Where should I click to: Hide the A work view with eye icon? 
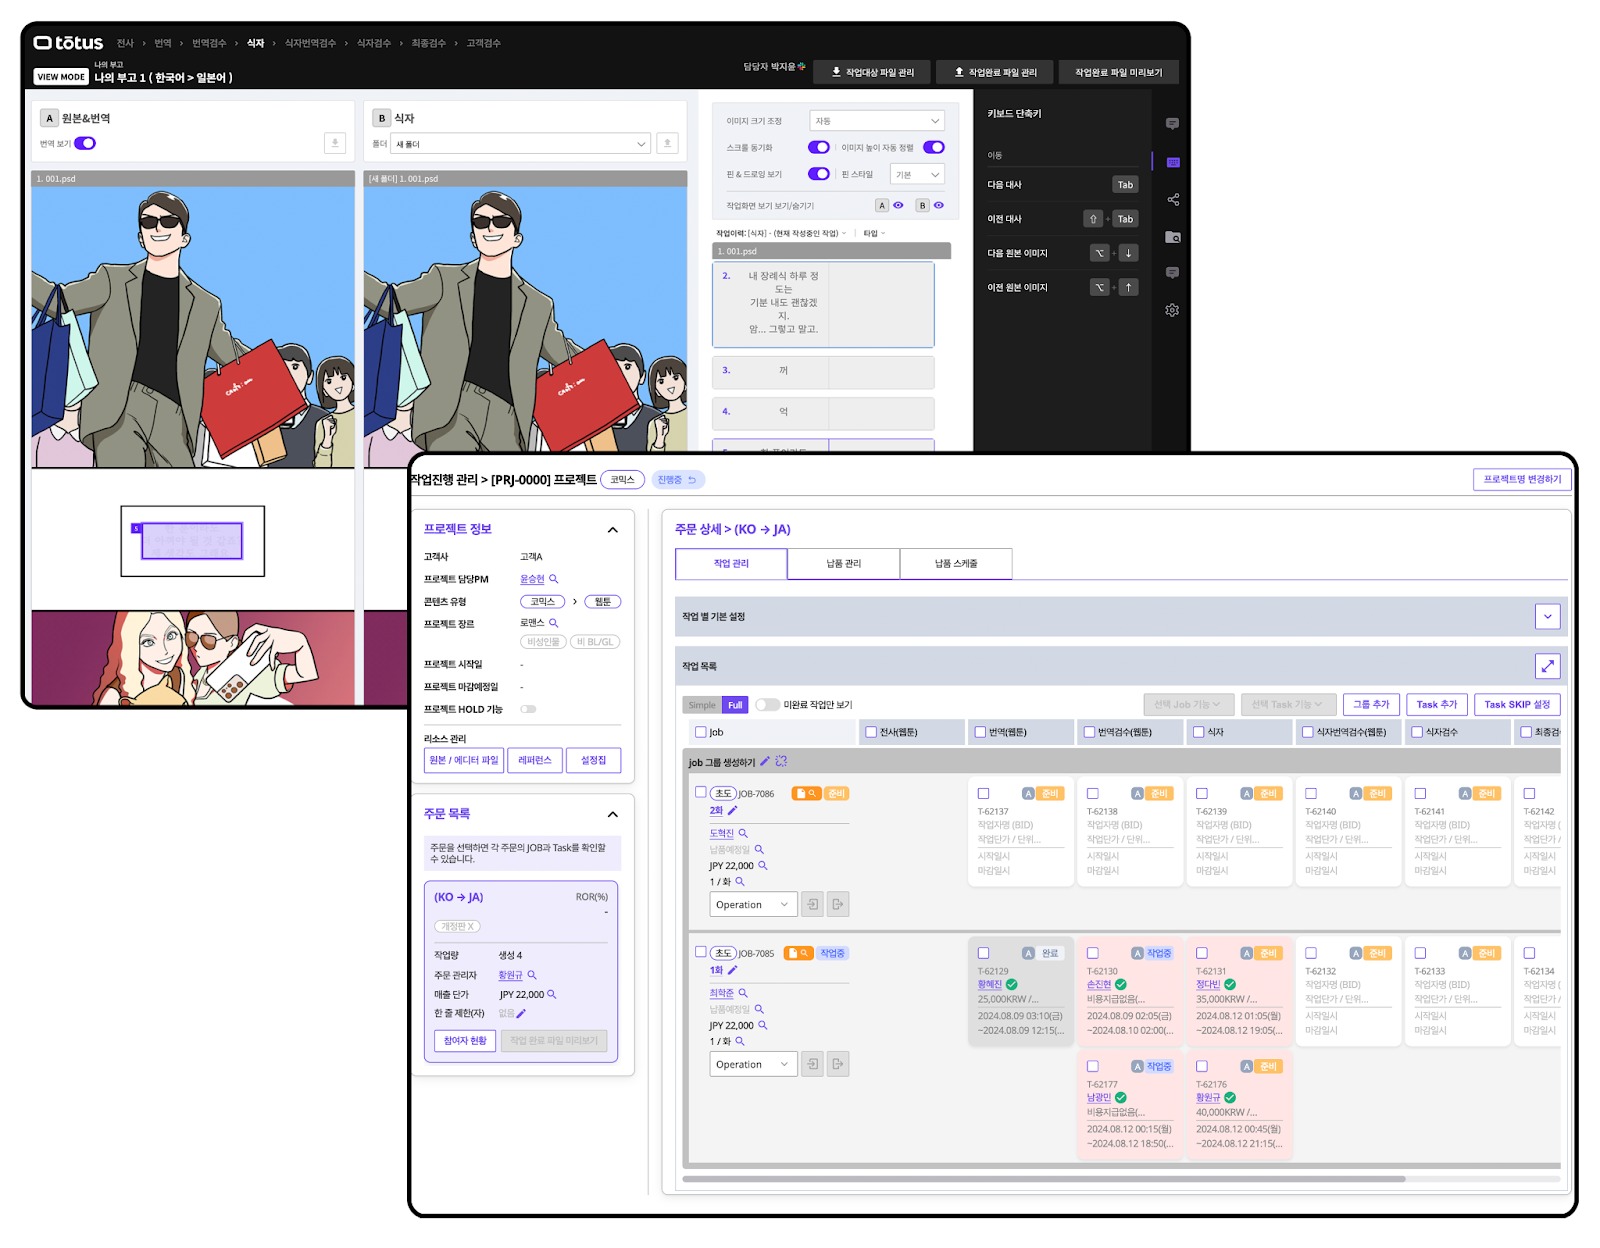tap(898, 206)
